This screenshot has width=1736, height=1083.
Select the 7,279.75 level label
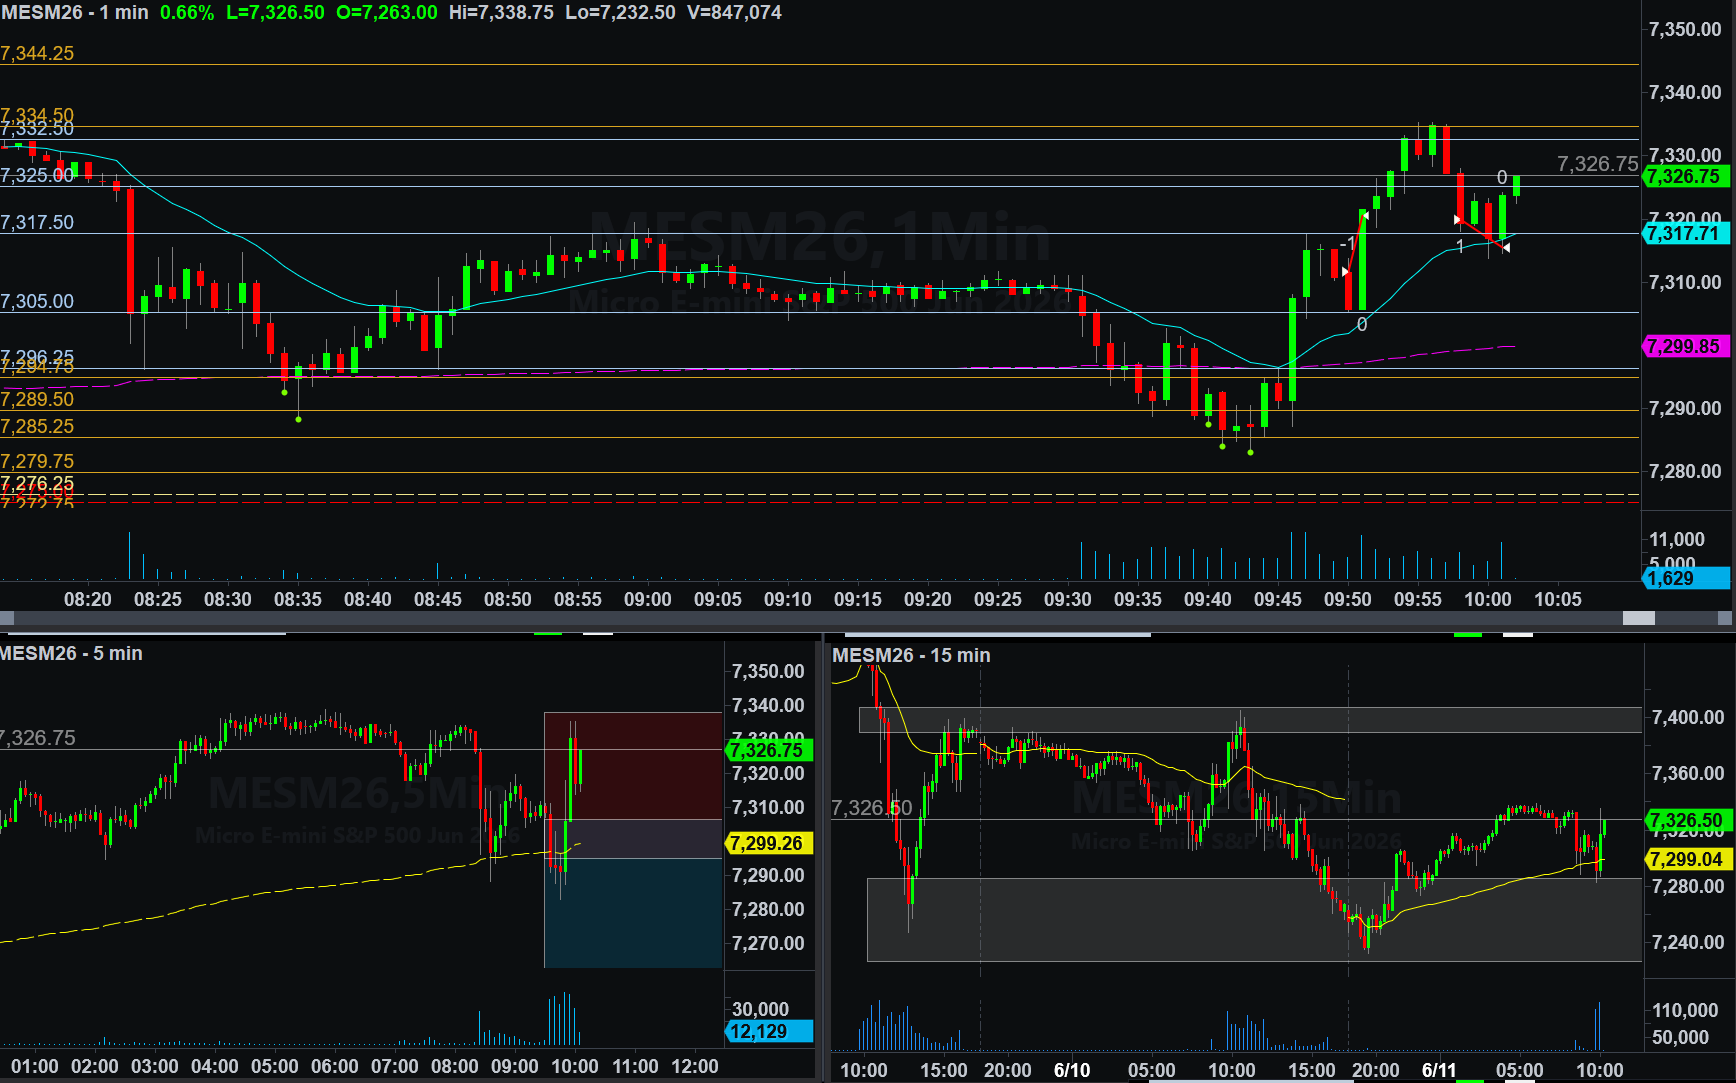(37, 462)
